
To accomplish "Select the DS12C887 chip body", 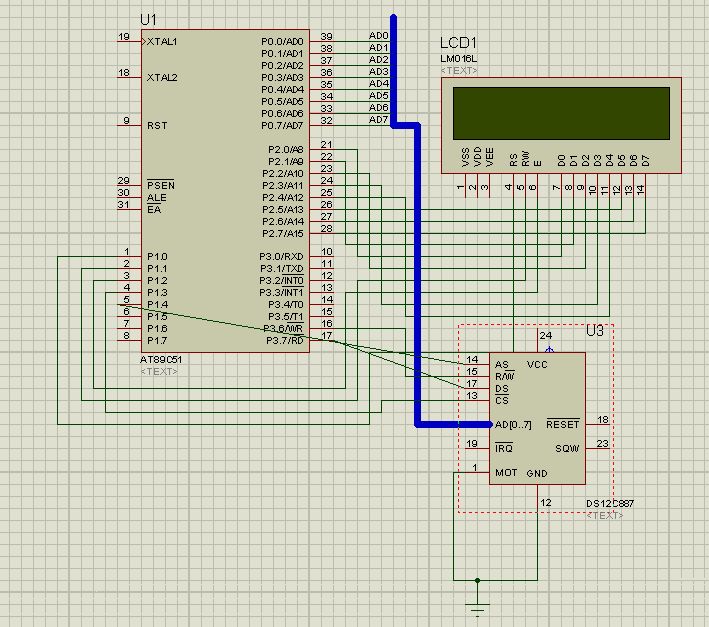I will (536, 418).
